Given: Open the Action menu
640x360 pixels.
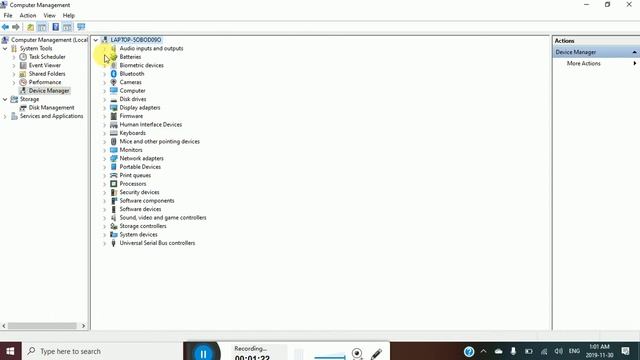Looking at the screenshot, I should [28, 16].
